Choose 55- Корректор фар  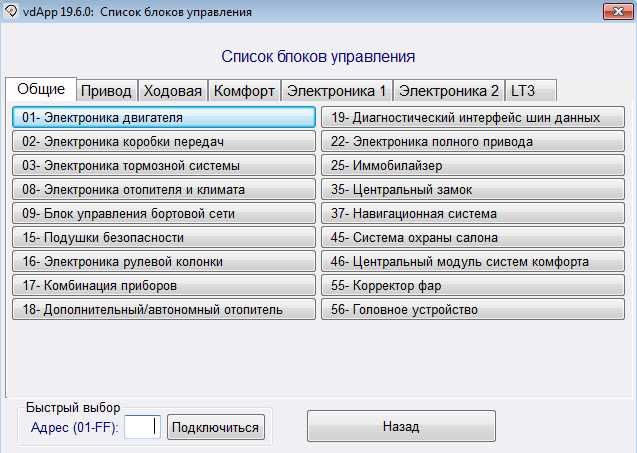pos(473,285)
